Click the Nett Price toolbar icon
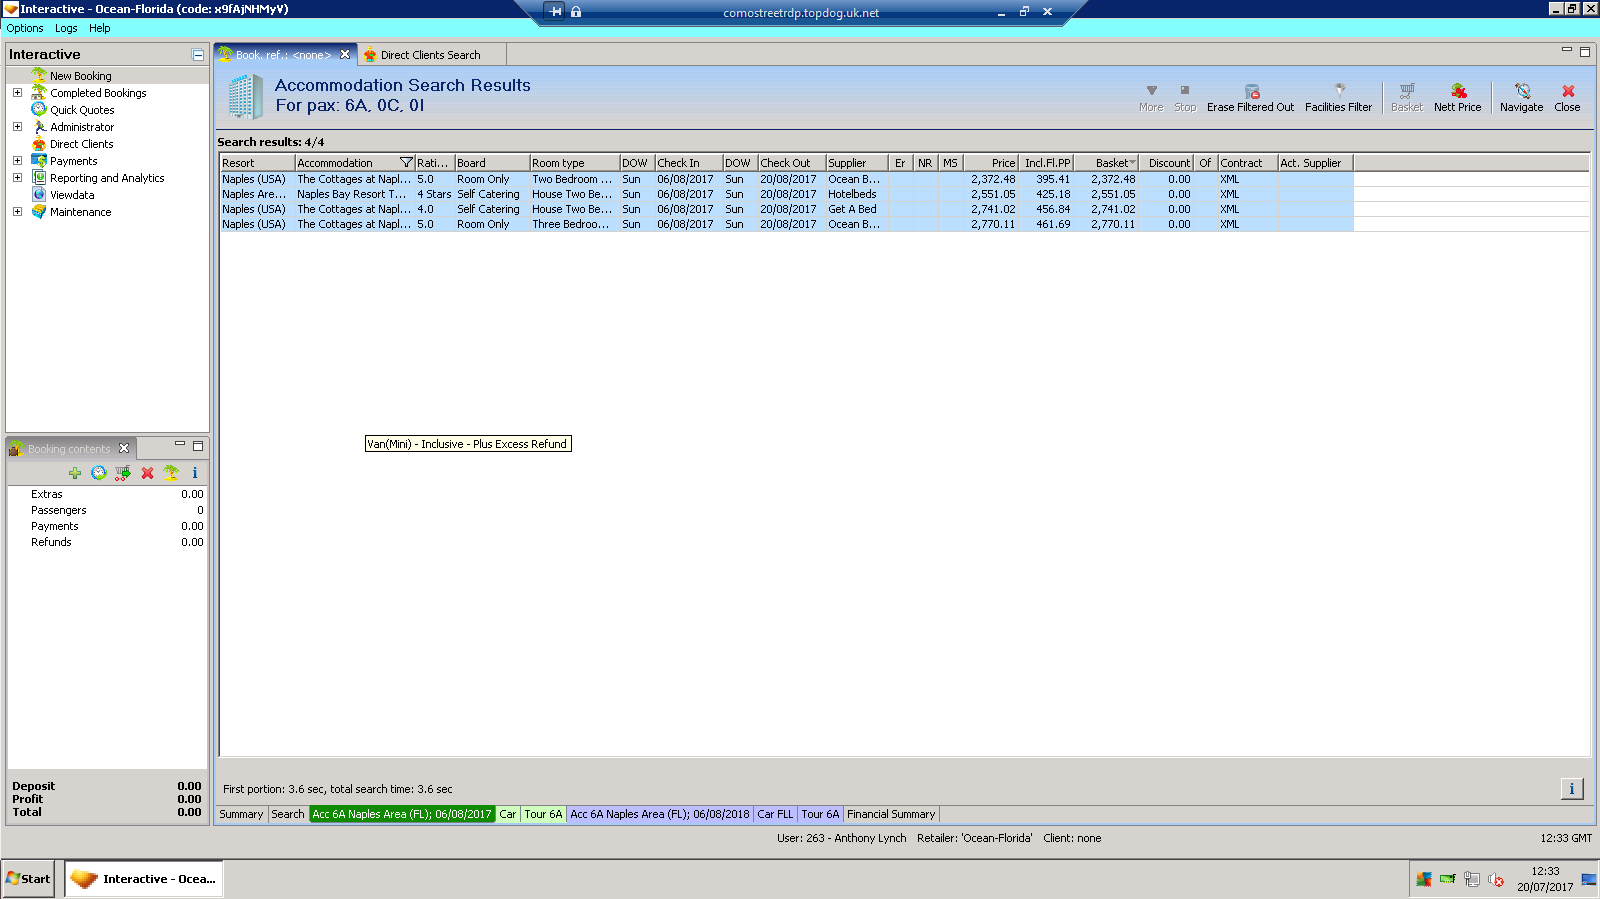 (1458, 91)
